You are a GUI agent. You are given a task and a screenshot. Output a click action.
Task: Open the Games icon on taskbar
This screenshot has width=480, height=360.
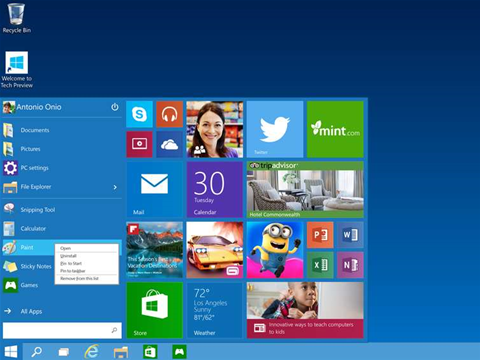(x=179, y=352)
